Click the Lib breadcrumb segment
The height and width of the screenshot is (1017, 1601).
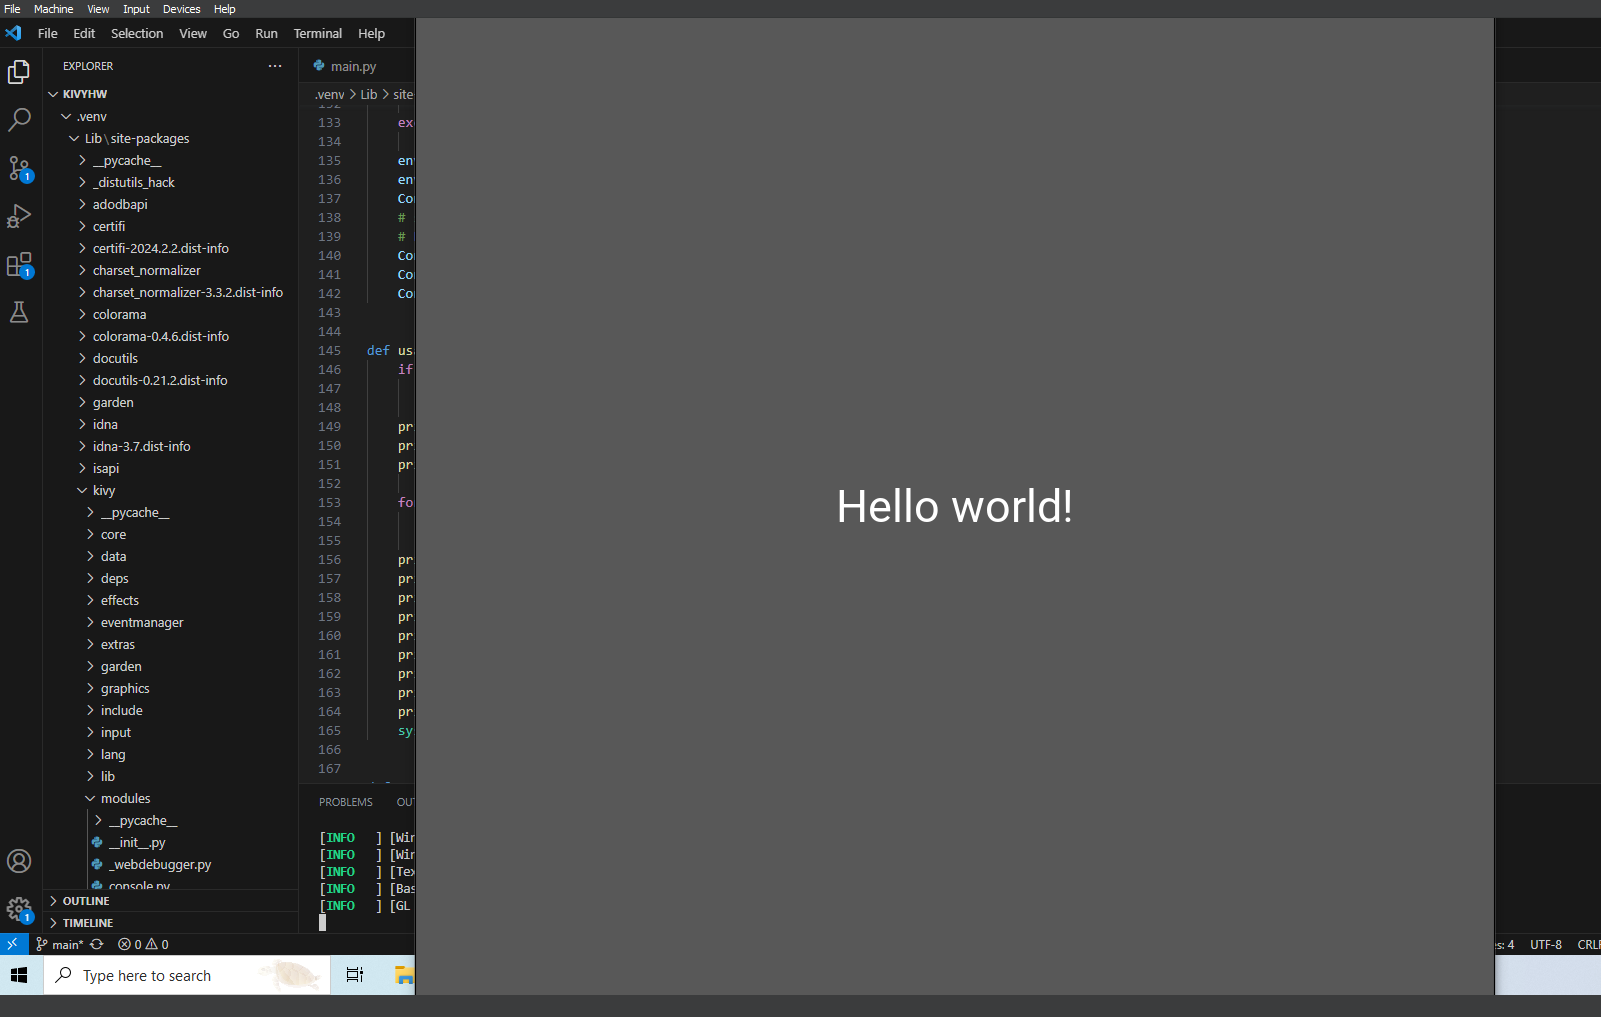coord(369,94)
